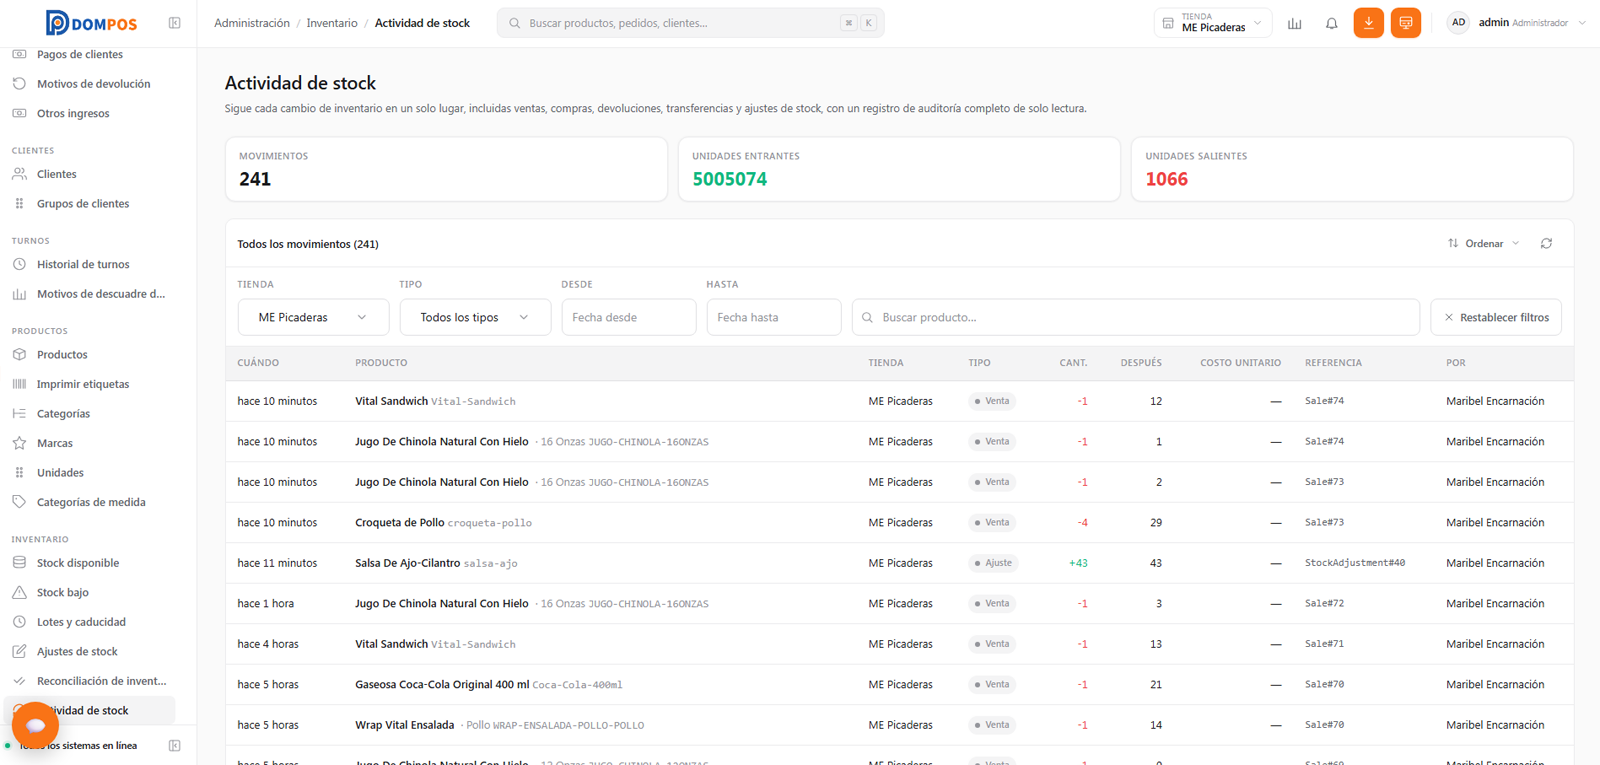This screenshot has width=1600, height=765.
Task: Click Restablecer filtros button
Action: [1496, 317]
